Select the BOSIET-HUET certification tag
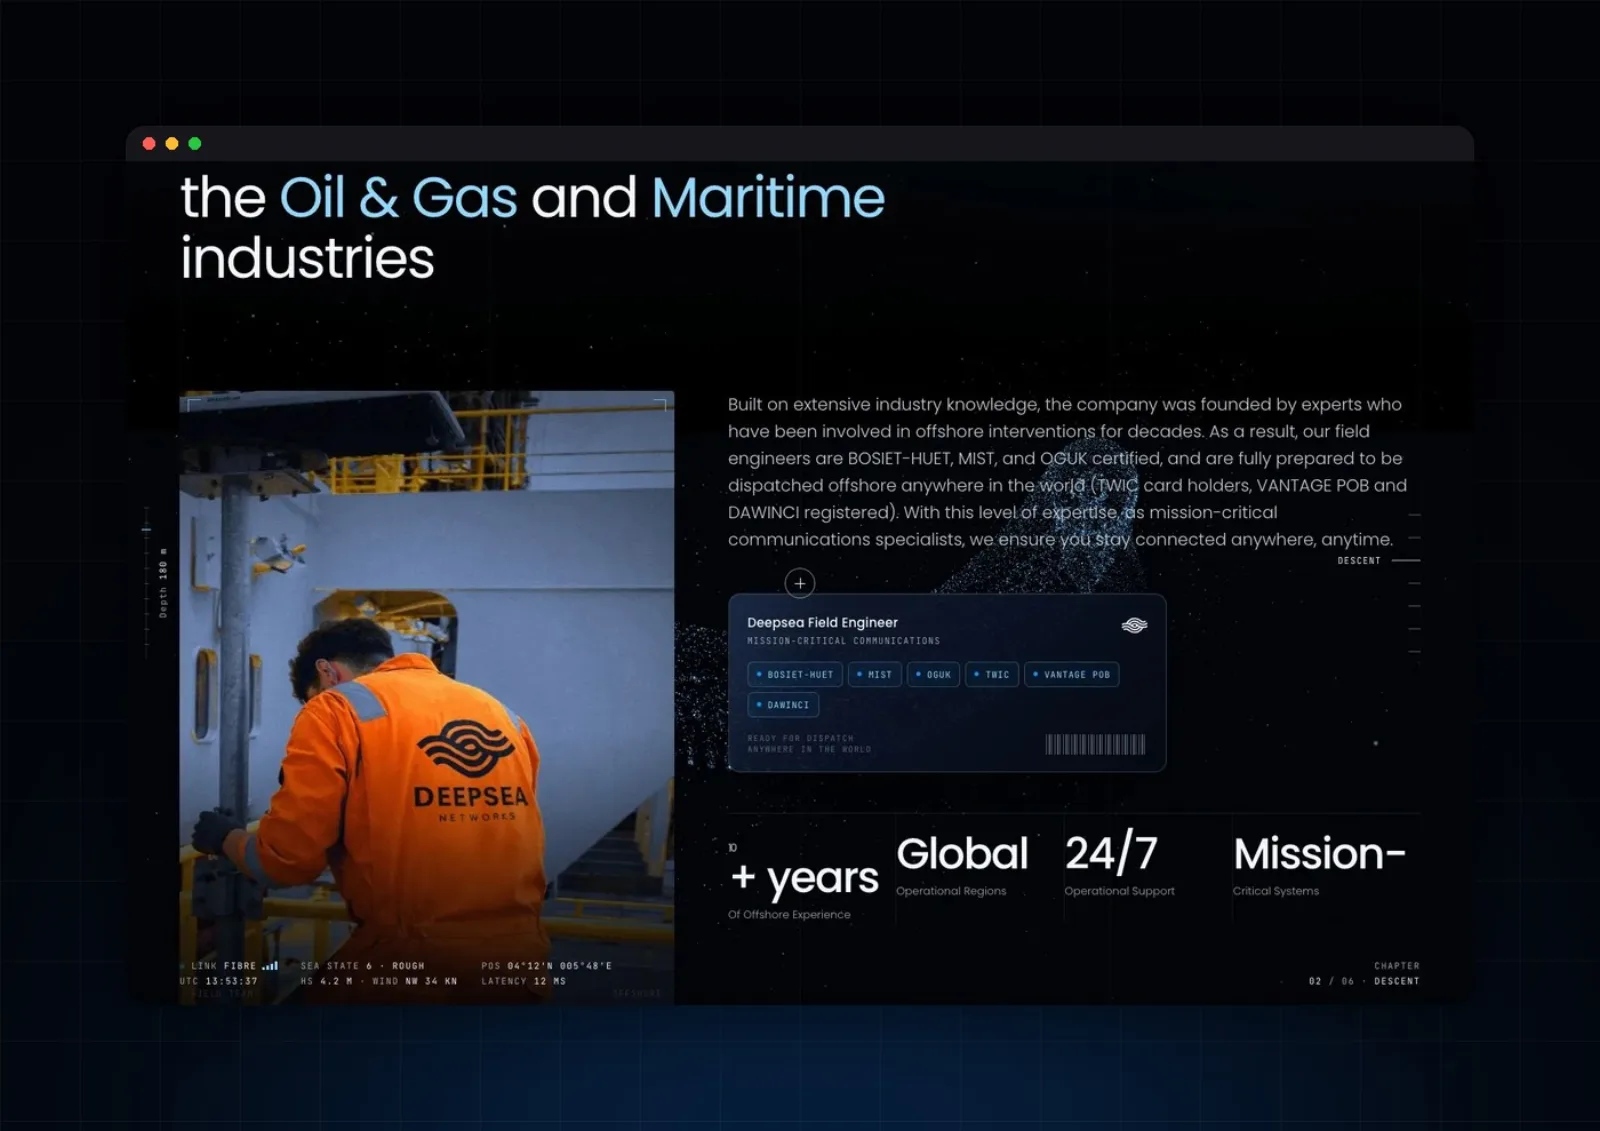 (x=795, y=675)
